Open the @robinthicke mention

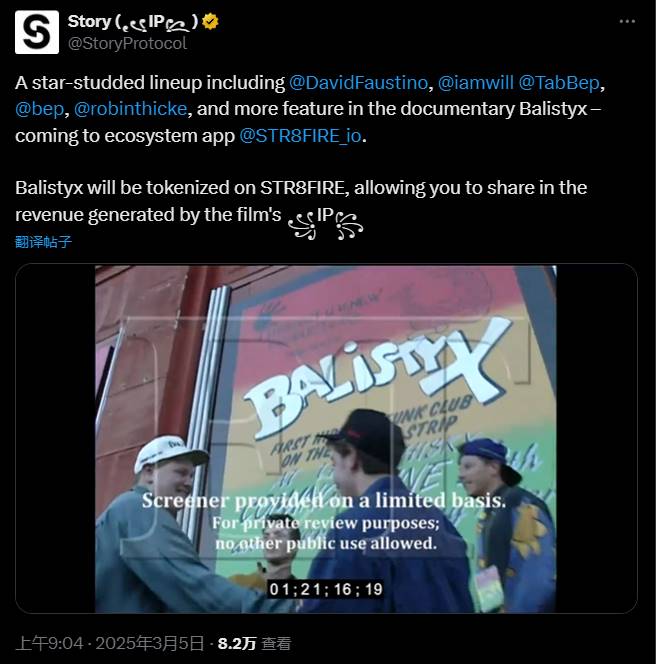[130, 109]
